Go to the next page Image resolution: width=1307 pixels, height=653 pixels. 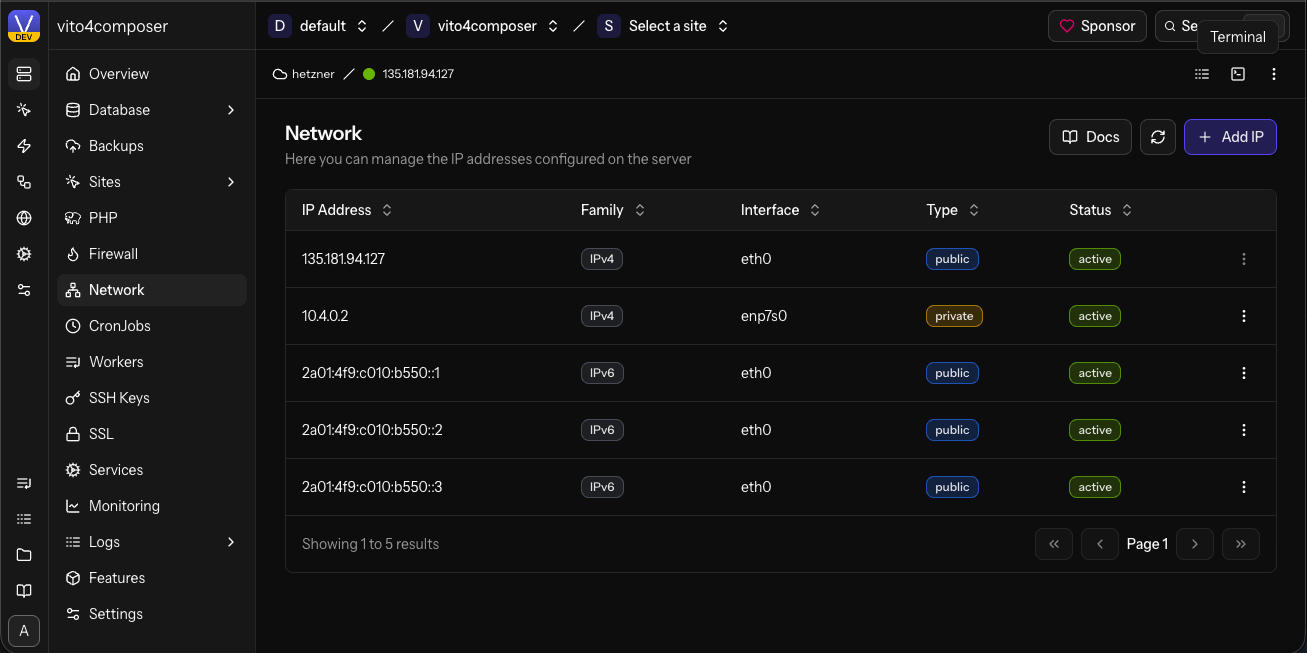(1195, 544)
